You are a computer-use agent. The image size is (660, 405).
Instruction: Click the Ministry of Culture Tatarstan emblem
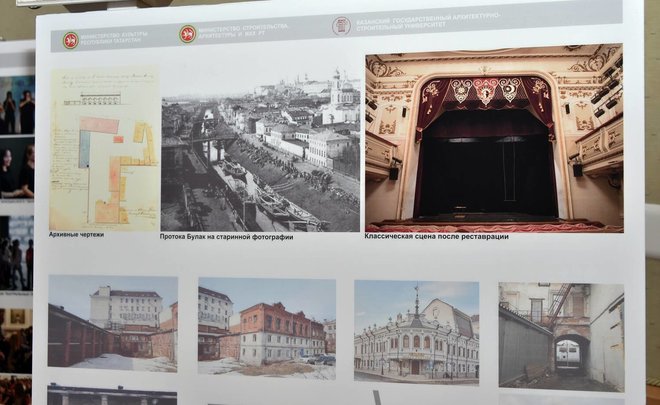[70, 40]
